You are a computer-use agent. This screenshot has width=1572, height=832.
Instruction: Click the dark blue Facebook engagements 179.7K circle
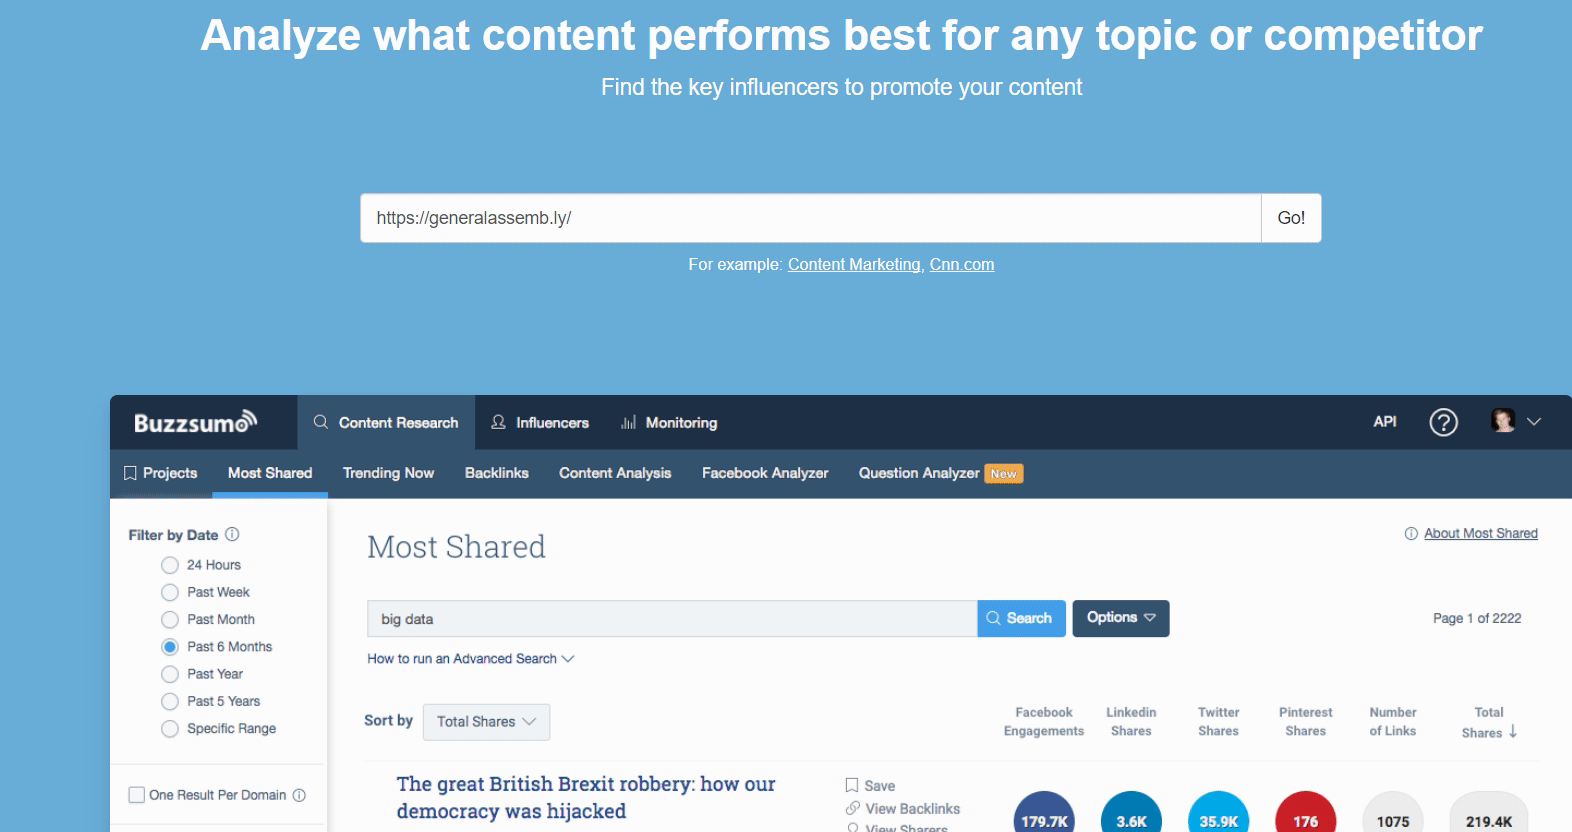click(x=1044, y=817)
